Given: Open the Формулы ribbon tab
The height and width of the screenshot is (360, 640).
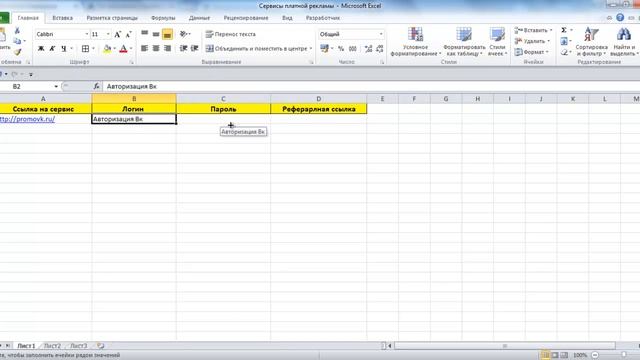Looking at the screenshot, I should [x=163, y=18].
